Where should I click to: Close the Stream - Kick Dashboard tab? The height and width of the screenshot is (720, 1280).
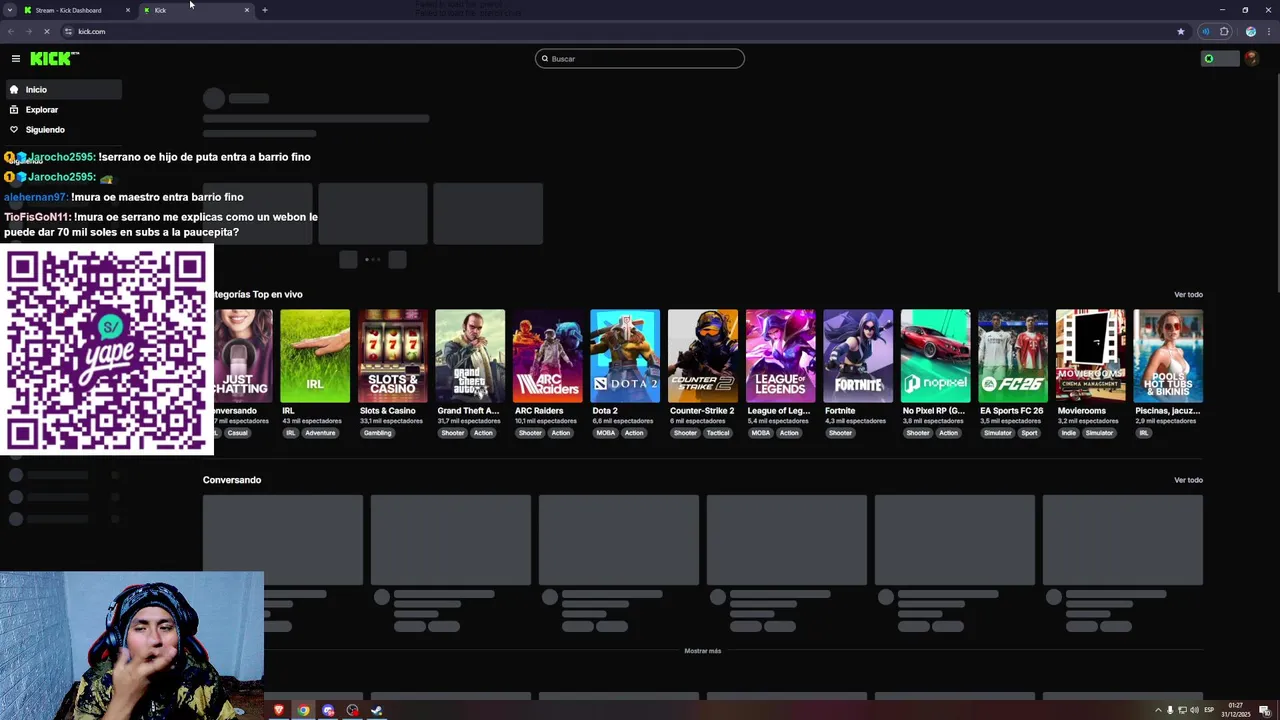click(x=128, y=10)
